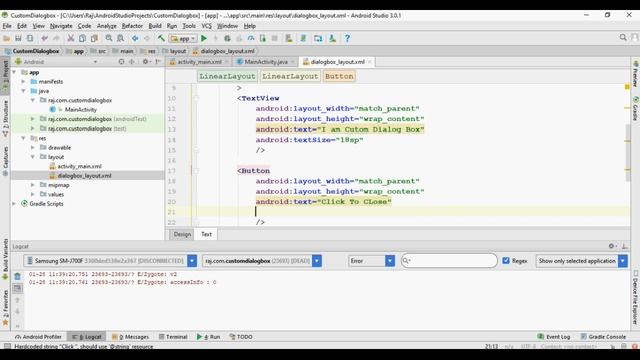Open the File menu
The width and height of the screenshot is (640, 360).
tap(7, 26)
